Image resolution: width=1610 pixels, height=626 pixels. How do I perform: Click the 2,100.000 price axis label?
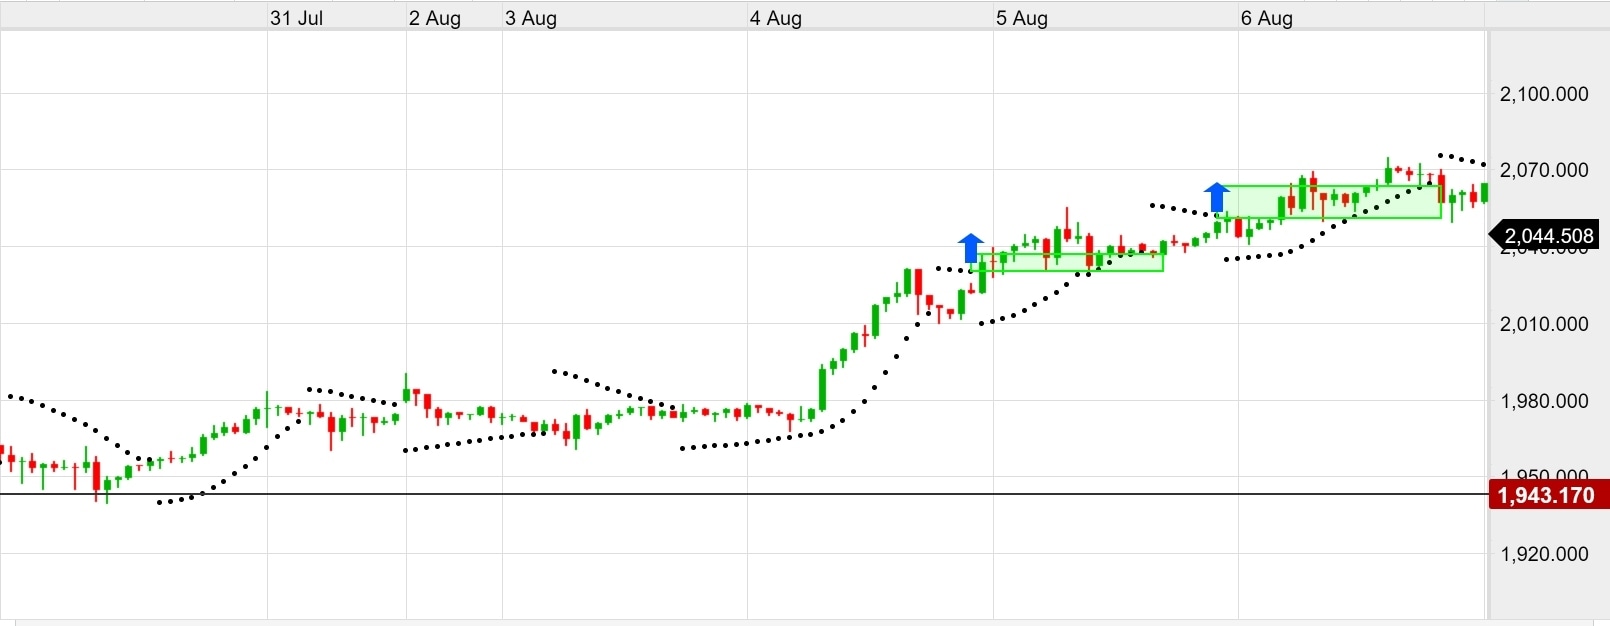tap(1544, 94)
